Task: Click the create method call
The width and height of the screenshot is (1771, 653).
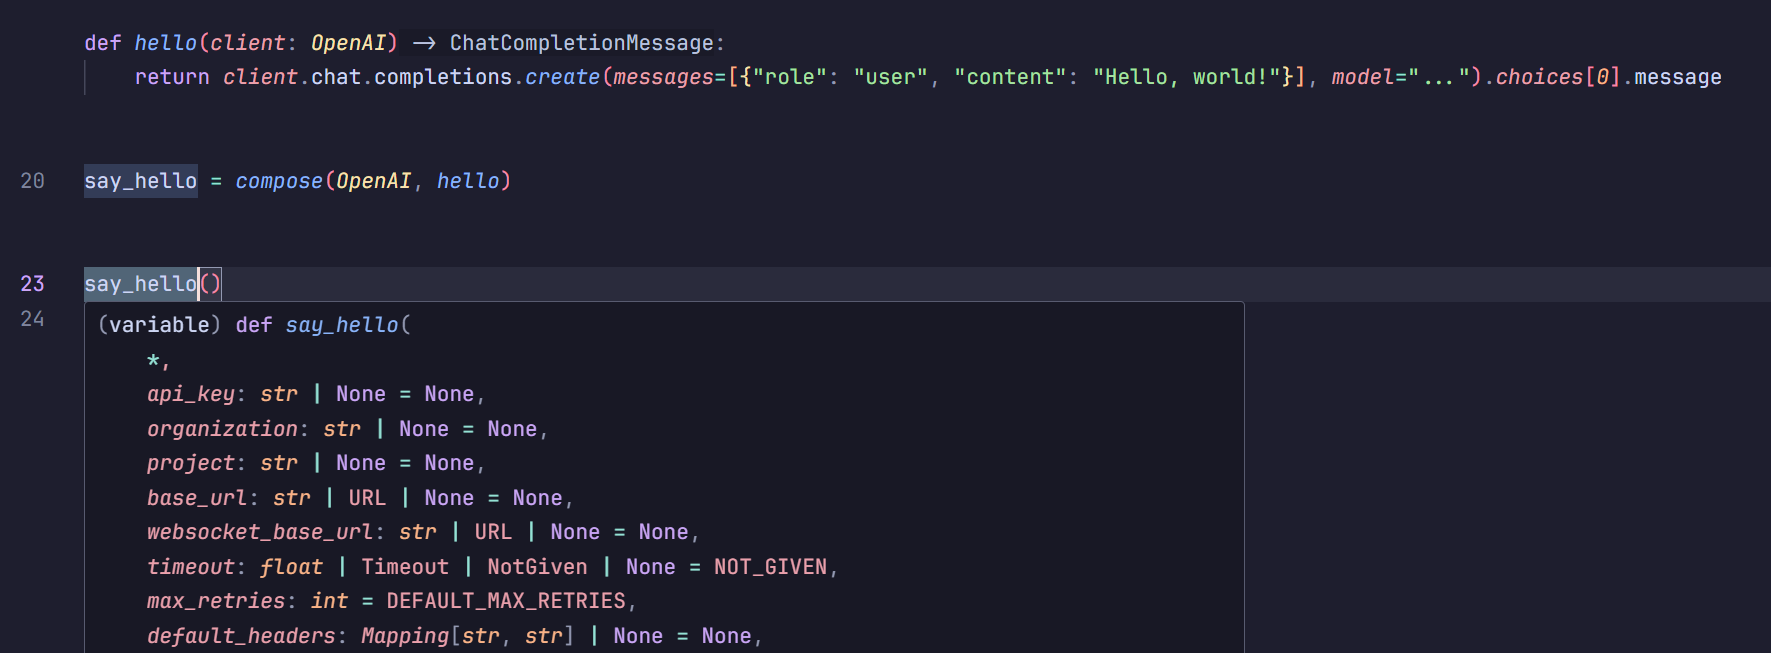Action: [561, 77]
